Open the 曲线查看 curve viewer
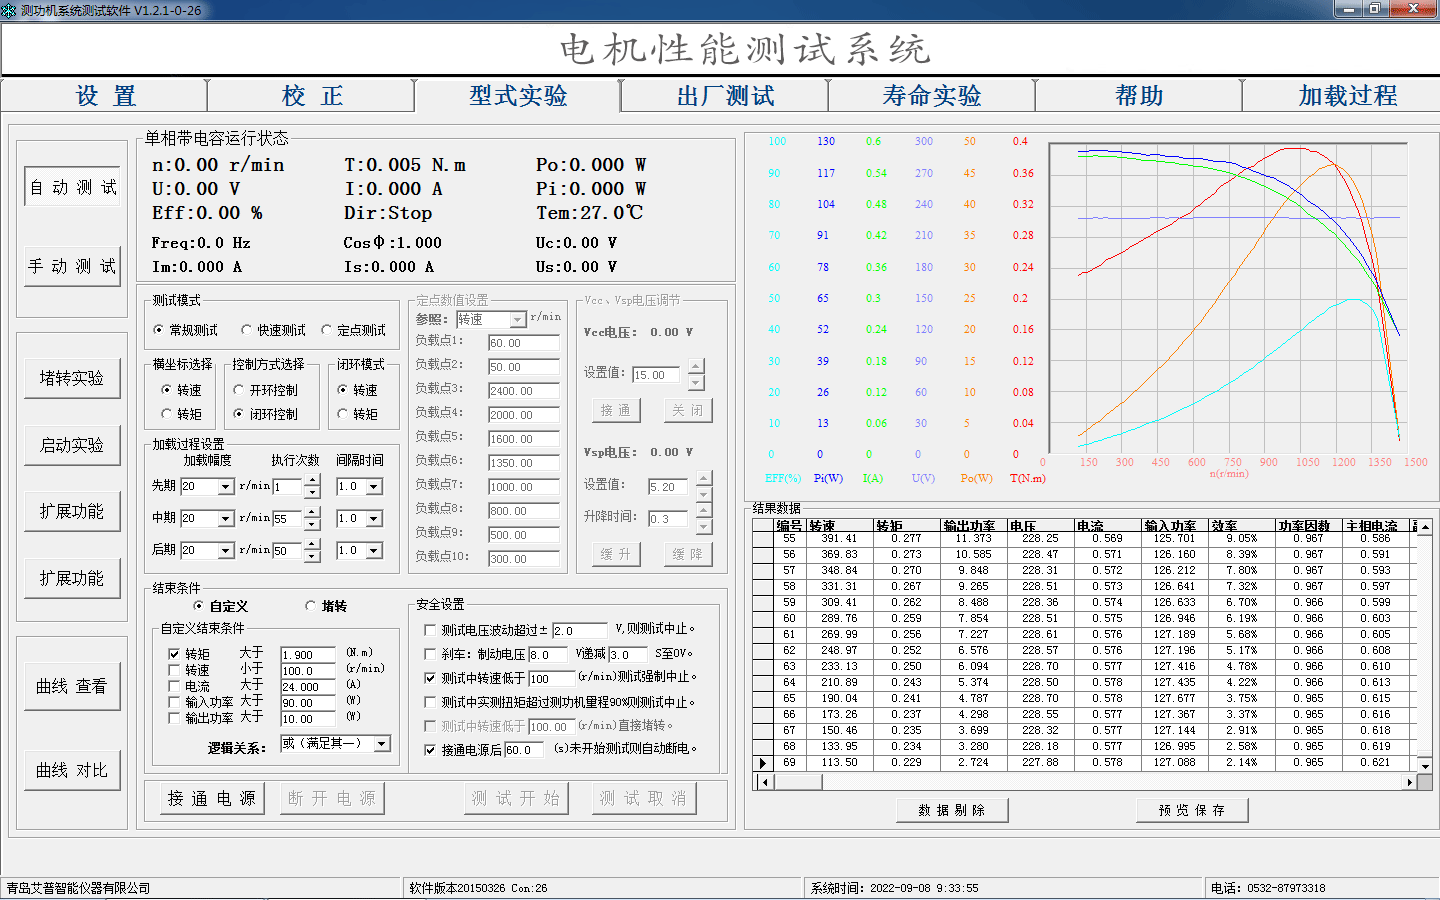Screen dimensions: 1440x900 (x=70, y=686)
